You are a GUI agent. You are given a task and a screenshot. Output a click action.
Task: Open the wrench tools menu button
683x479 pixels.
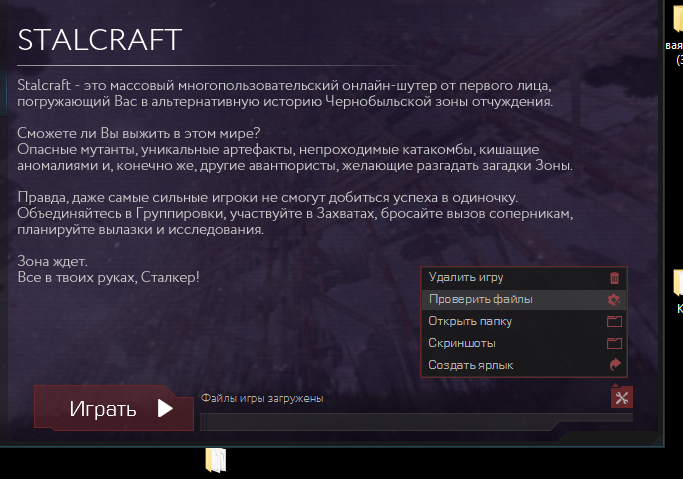click(622, 397)
